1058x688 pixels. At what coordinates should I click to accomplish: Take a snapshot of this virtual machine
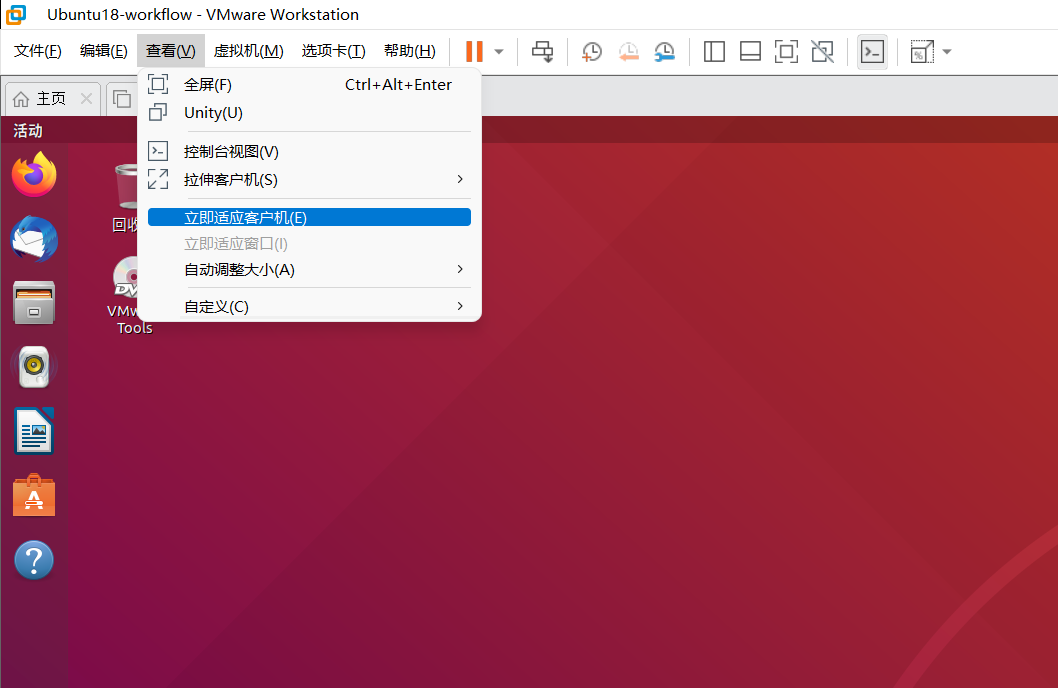click(x=592, y=51)
